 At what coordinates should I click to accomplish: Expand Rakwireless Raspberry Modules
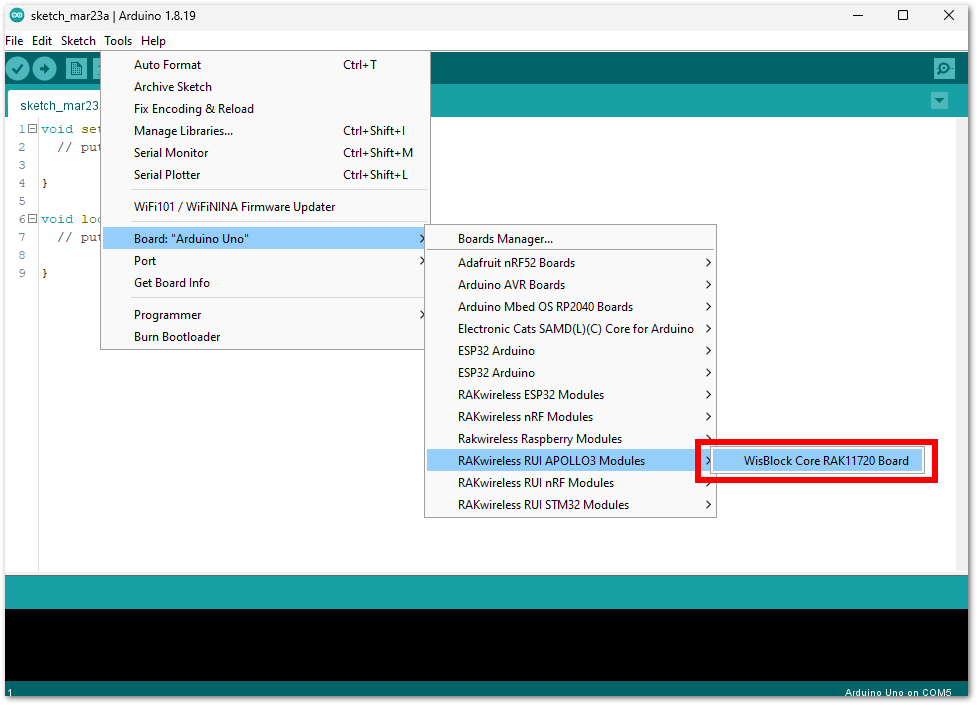[570, 439]
